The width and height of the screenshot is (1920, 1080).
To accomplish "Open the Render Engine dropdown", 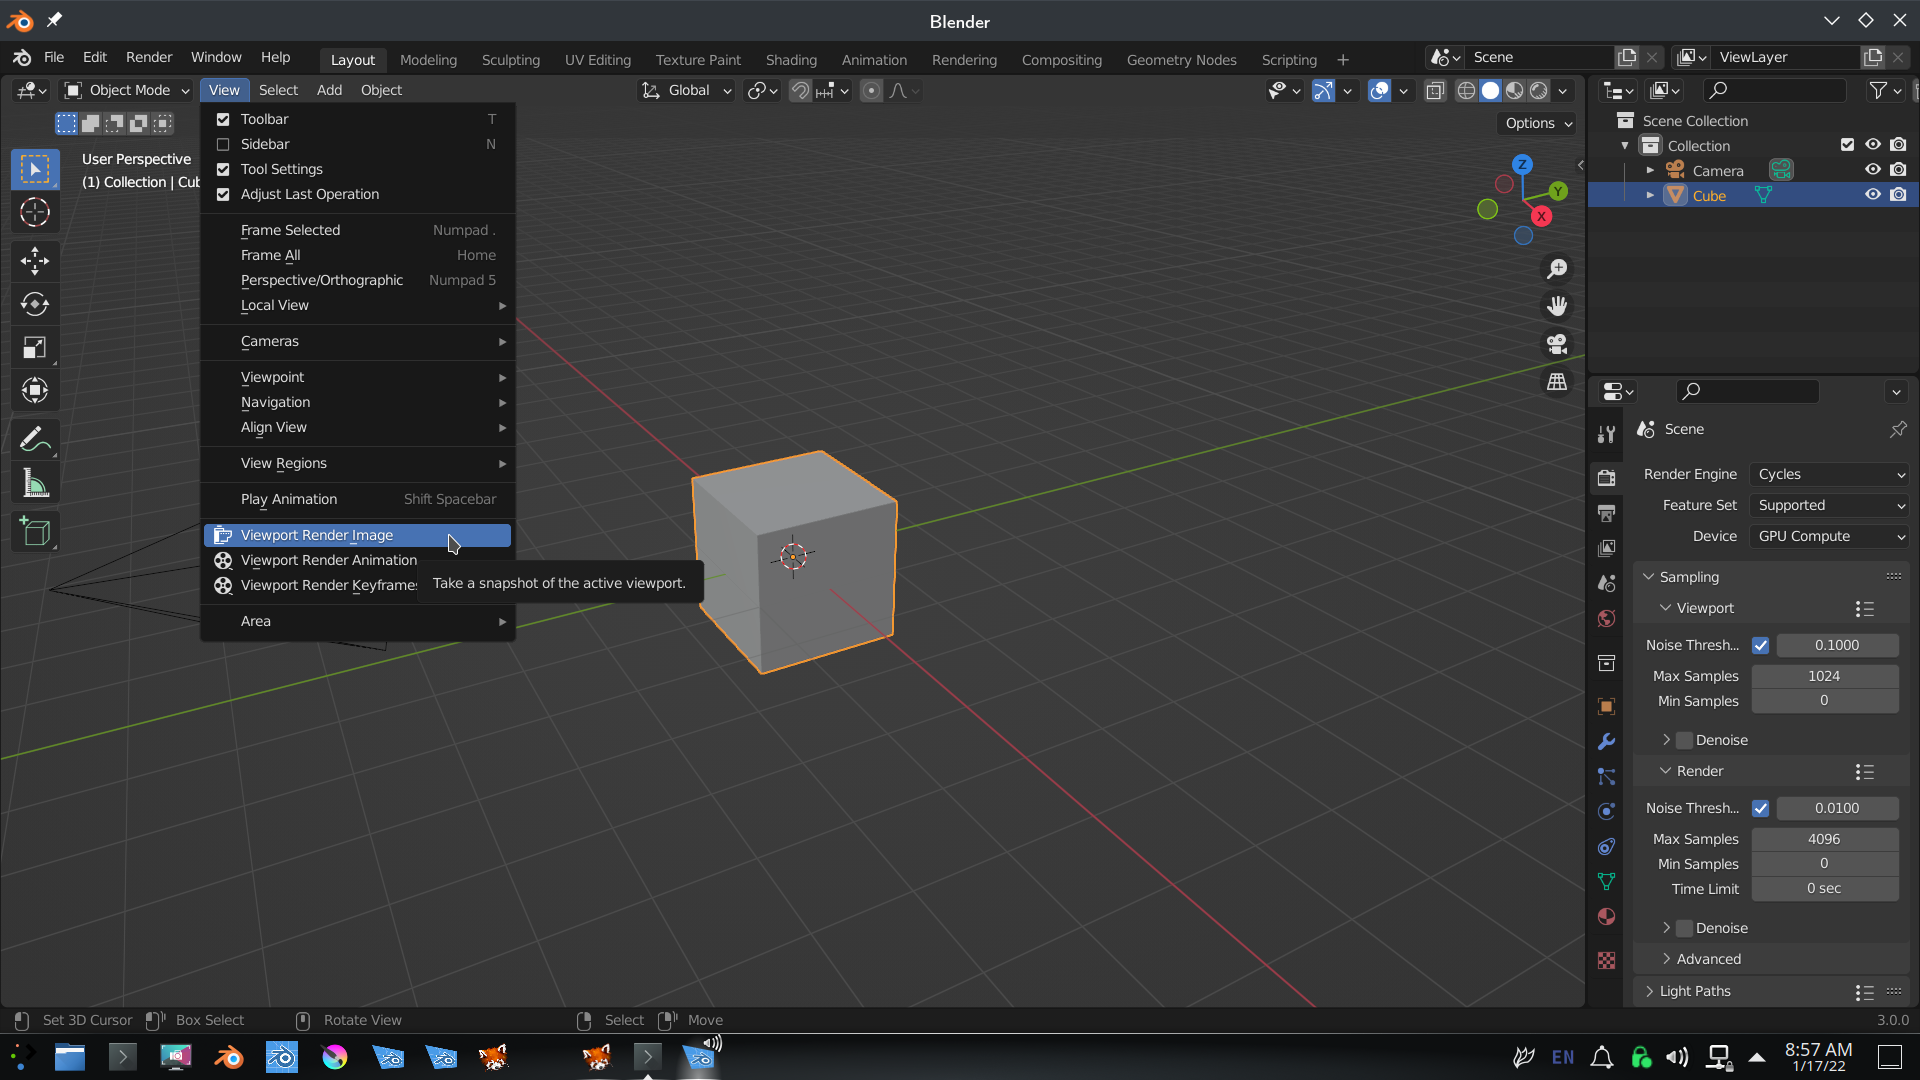I will point(1828,474).
